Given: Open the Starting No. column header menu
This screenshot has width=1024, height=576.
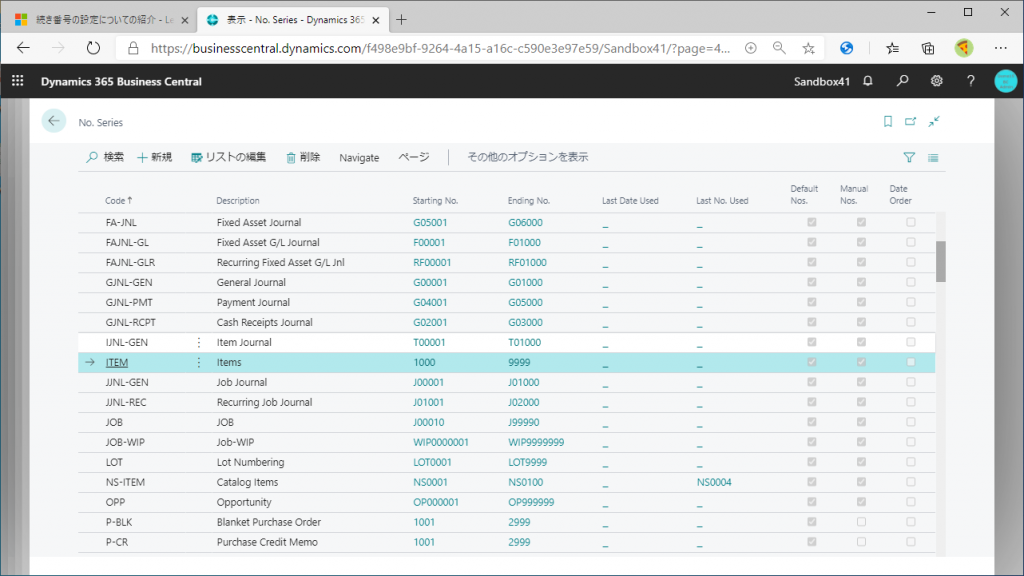Looking at the screenshot, I should pyautogui.click(x=435, y=200).
